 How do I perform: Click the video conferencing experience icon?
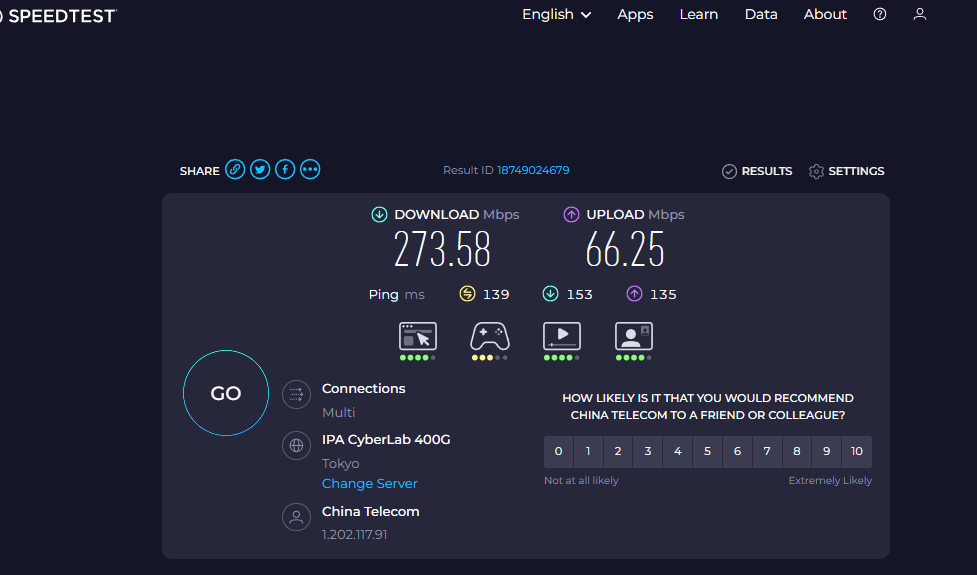[634, 336]
